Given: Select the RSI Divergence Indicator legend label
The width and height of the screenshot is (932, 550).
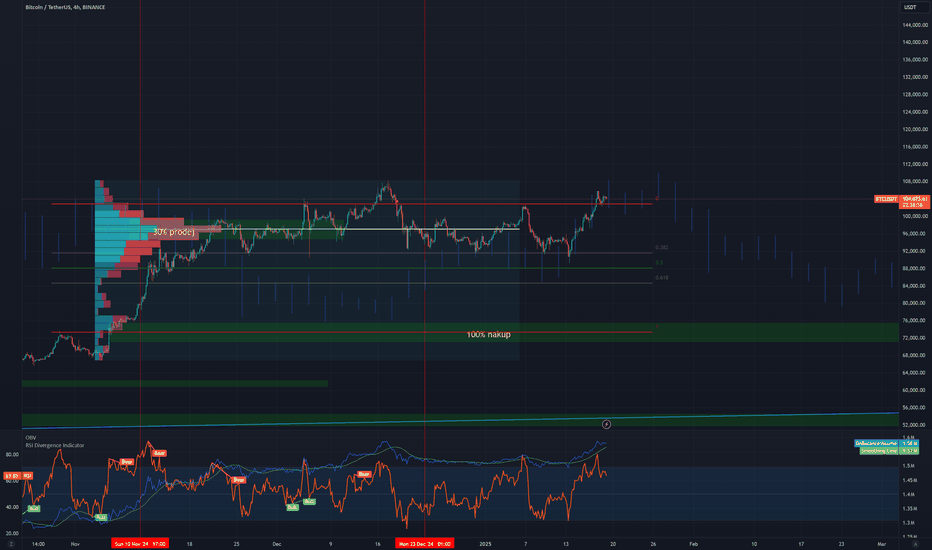Looking at the screenshot, I should (x=55, y=445).
